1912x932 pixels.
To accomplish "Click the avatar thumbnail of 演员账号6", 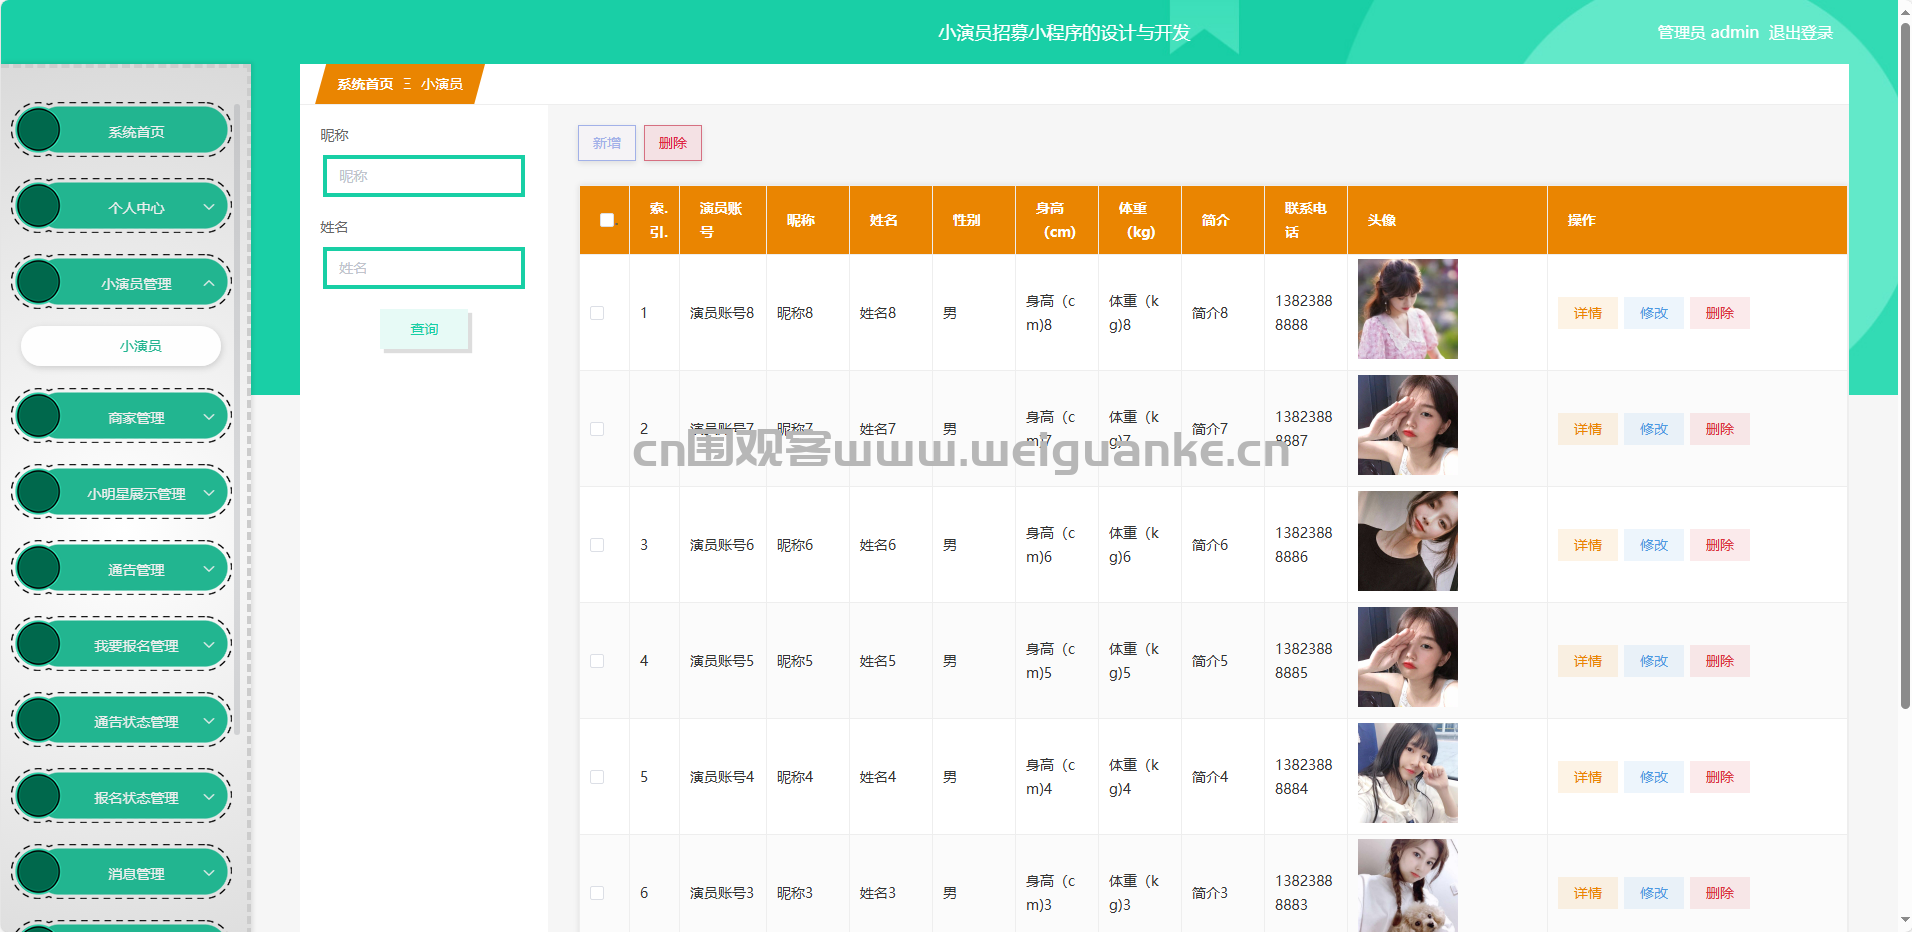I will [1408, 541].
